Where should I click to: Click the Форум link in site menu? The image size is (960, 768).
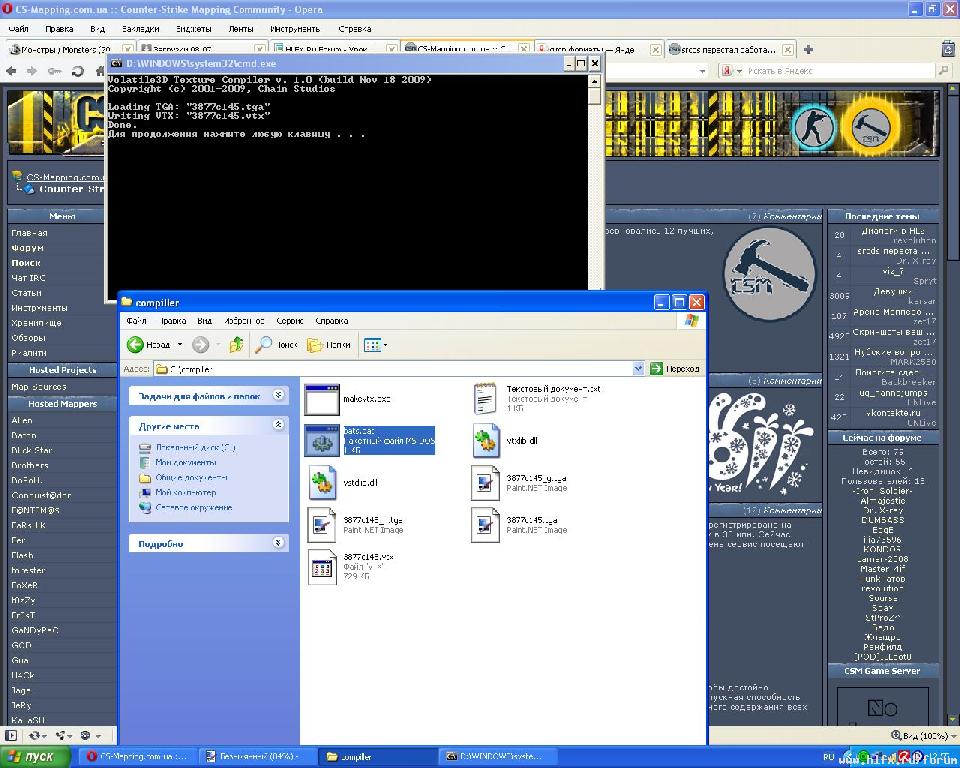coord(28,248)
